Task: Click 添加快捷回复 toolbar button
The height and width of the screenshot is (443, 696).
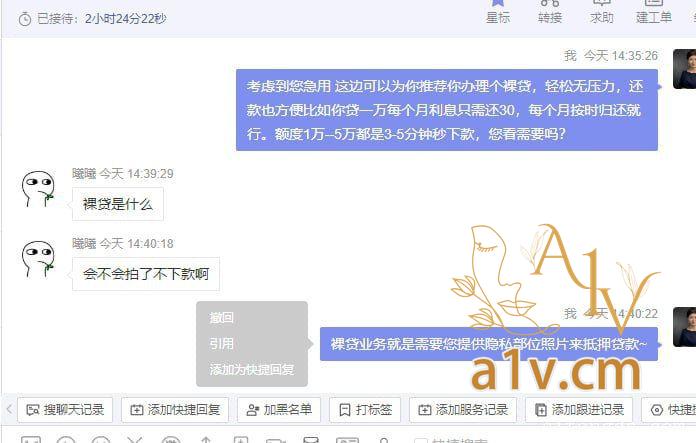Action: [x=175, y=410]
